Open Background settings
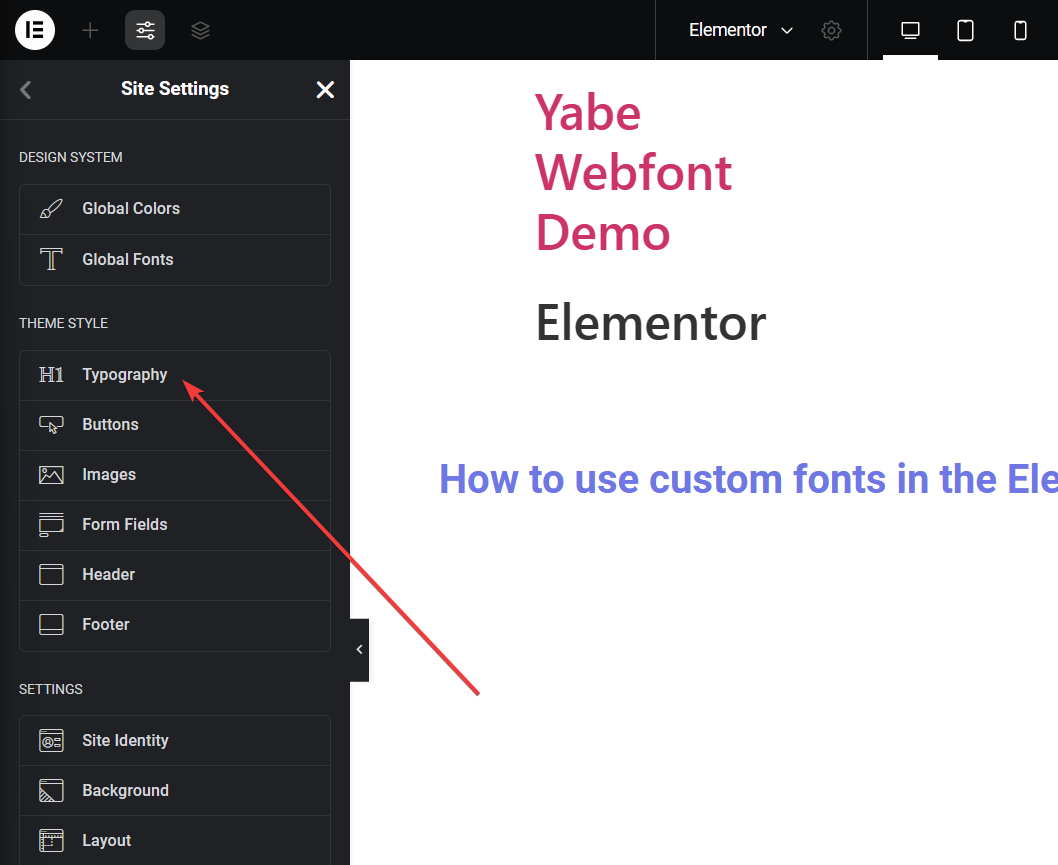The image size is (1058, 865). click(x=175, y=791)
